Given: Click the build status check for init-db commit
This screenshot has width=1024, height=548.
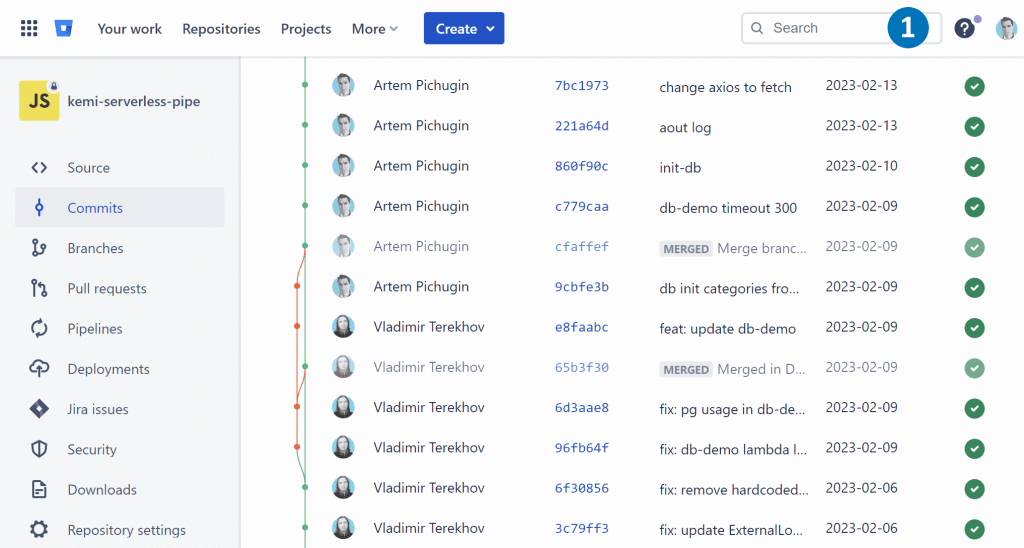Looking at the screenshot, I should click(974, 167).
